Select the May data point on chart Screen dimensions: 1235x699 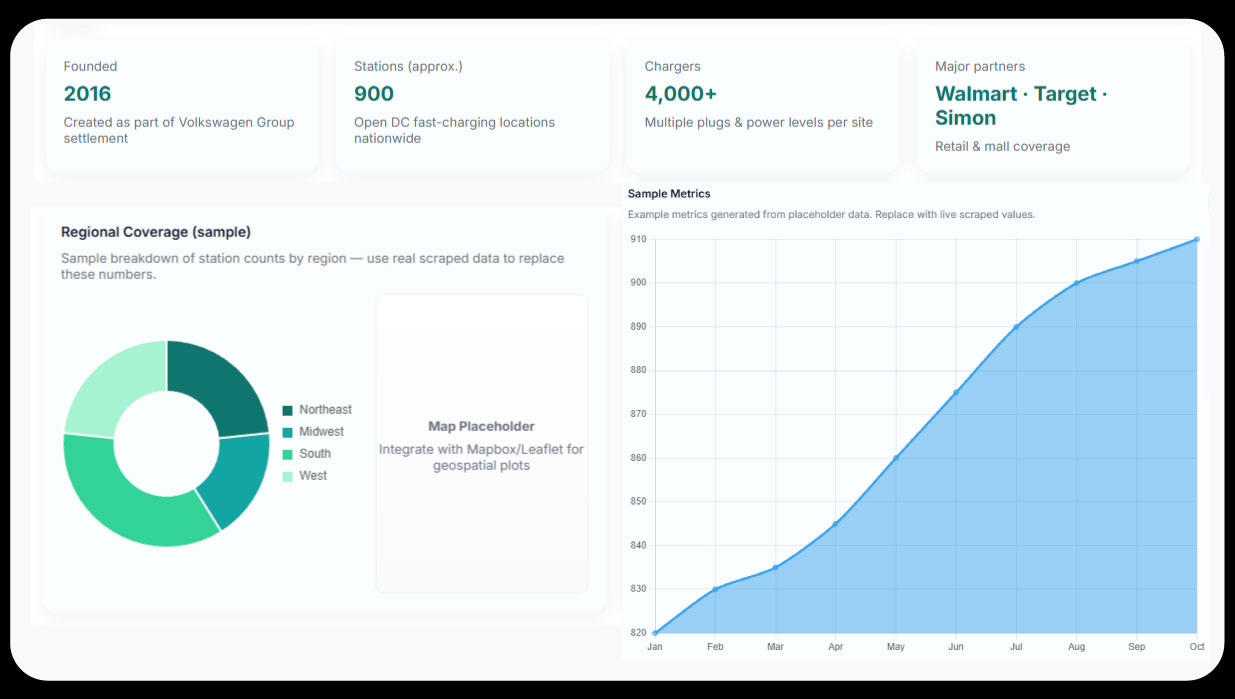896,458
